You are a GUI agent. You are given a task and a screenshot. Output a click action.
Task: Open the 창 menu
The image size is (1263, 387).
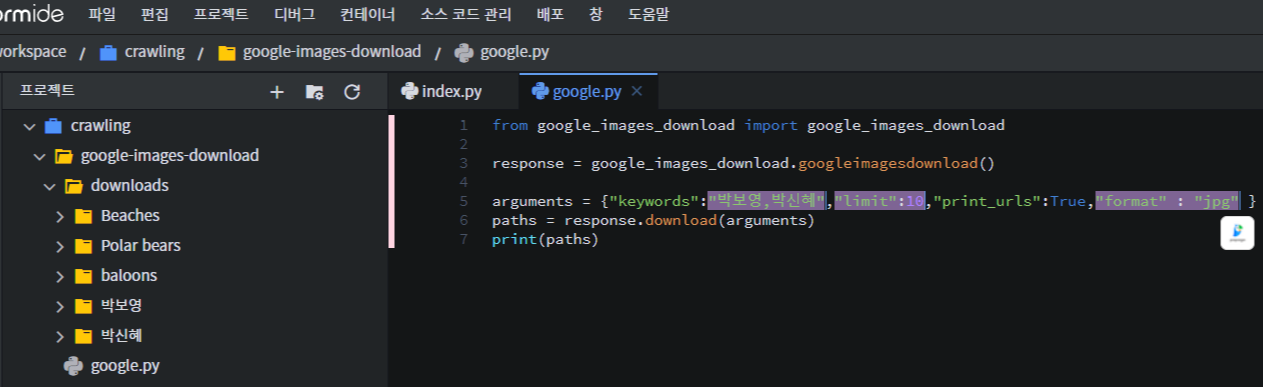[596, 15]
